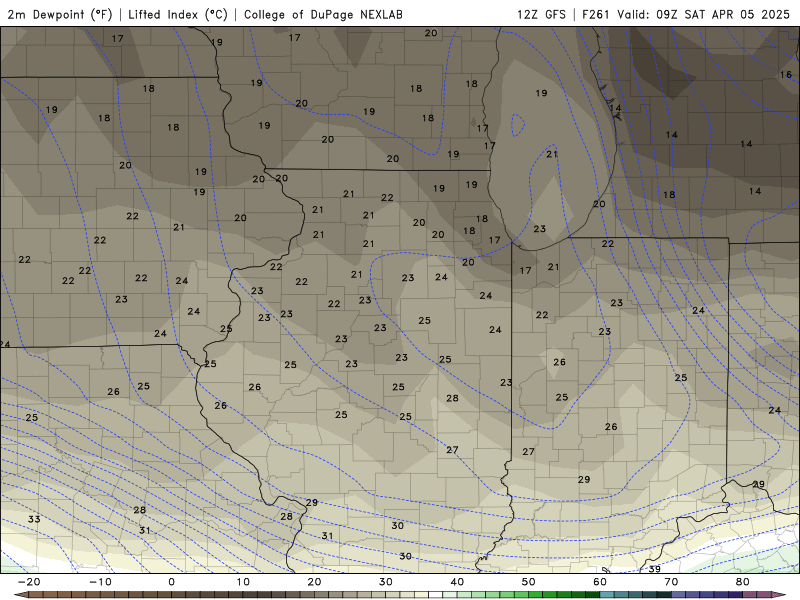Click the '70' label on the color scale
The height and width of the screenshot is (600, 800).
click(x=671, y=582)
